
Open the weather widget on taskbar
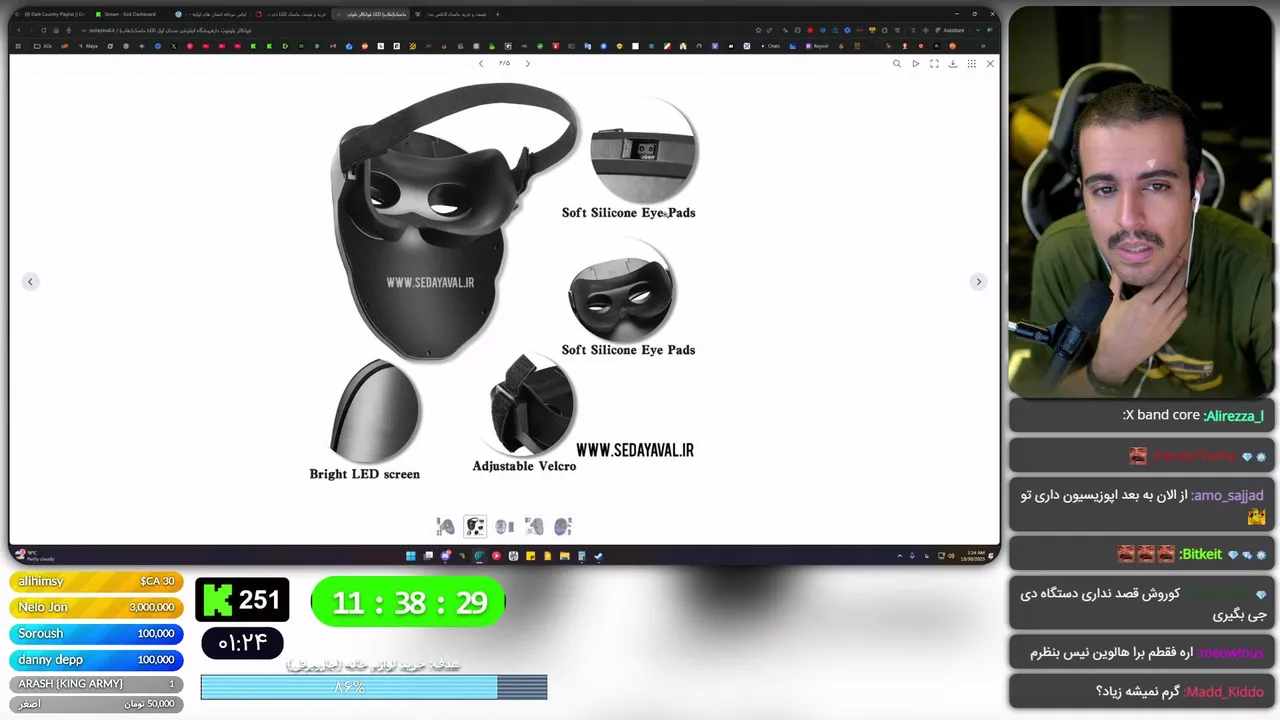pos(35,556)
